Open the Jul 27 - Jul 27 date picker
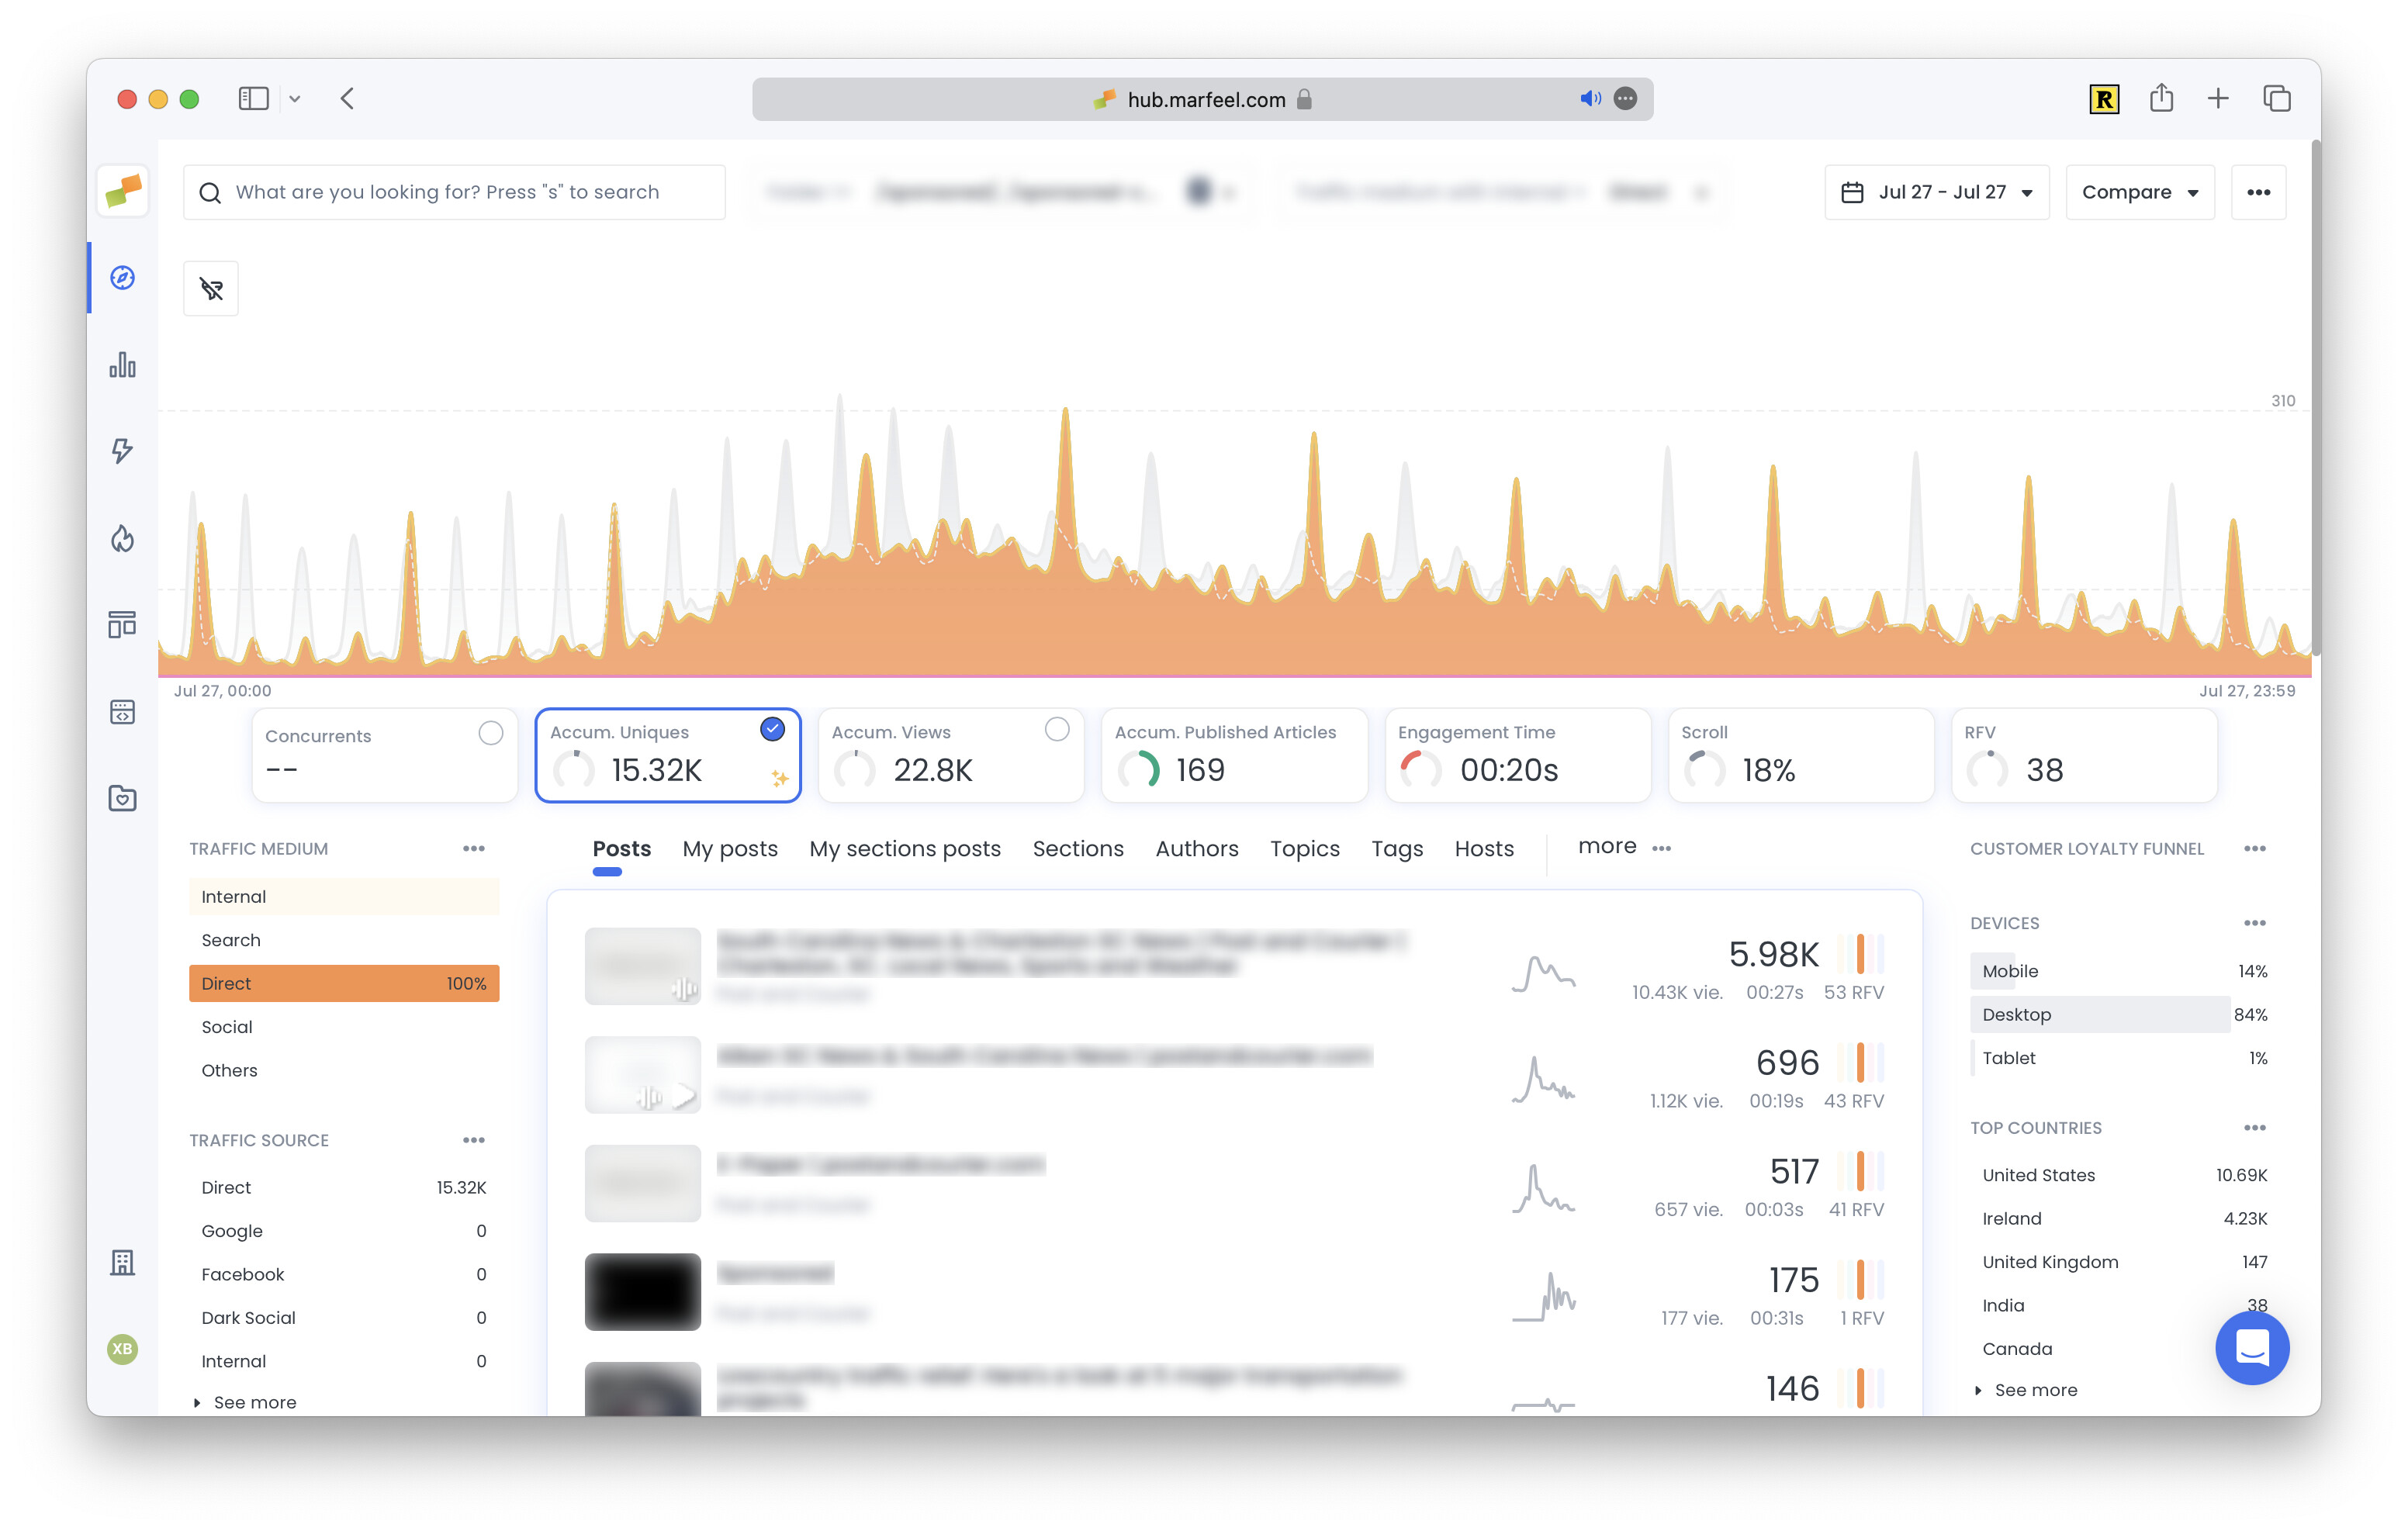 [x=1936, y=191]
